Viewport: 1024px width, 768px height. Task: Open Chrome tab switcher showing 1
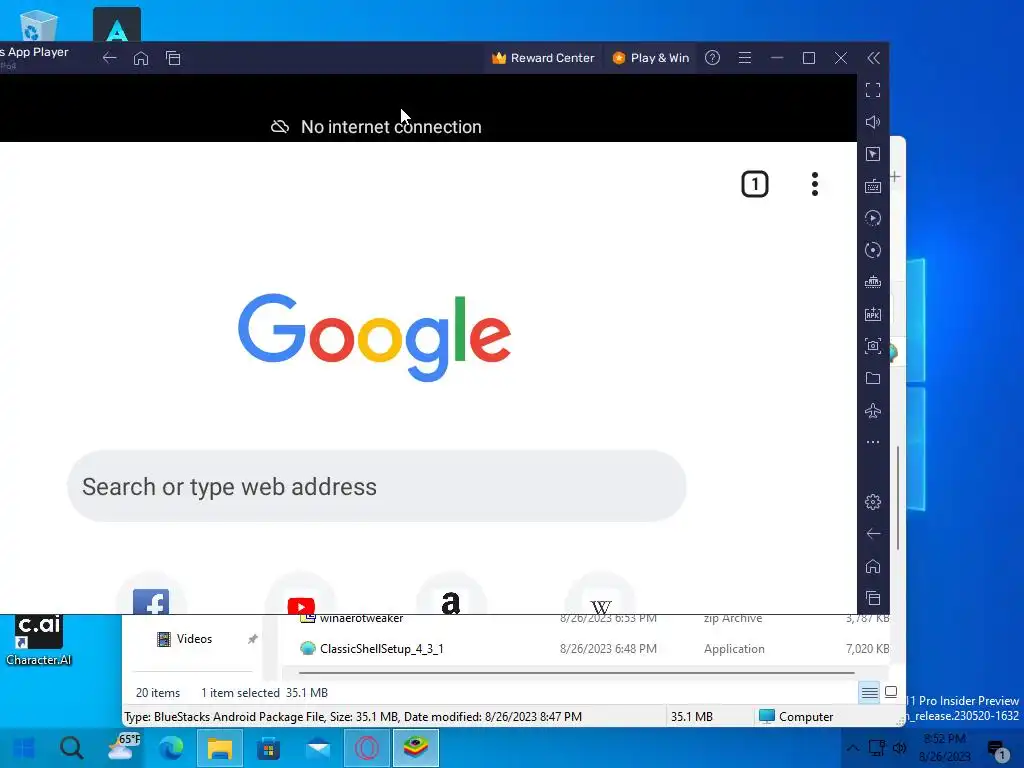pos(755,184)
